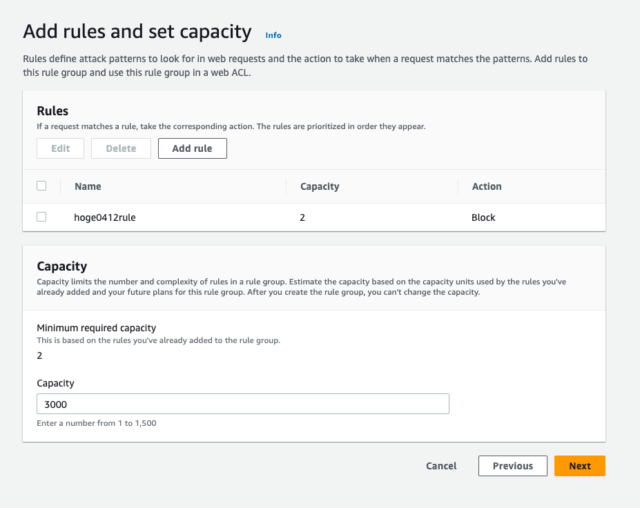Click the Delete button in Rules
Screen dimensions: 640x508
pyautogui.click(x=121, y=149)
